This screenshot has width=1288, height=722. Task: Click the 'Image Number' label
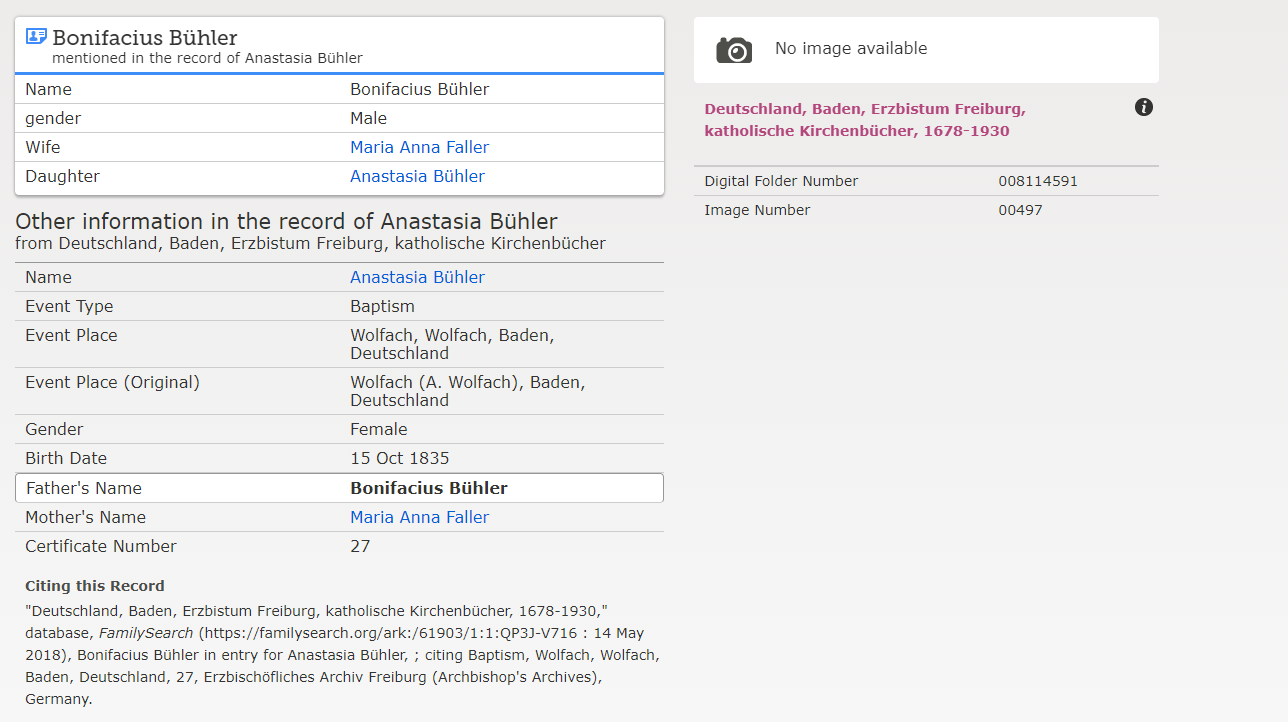[x=757, y=210]
